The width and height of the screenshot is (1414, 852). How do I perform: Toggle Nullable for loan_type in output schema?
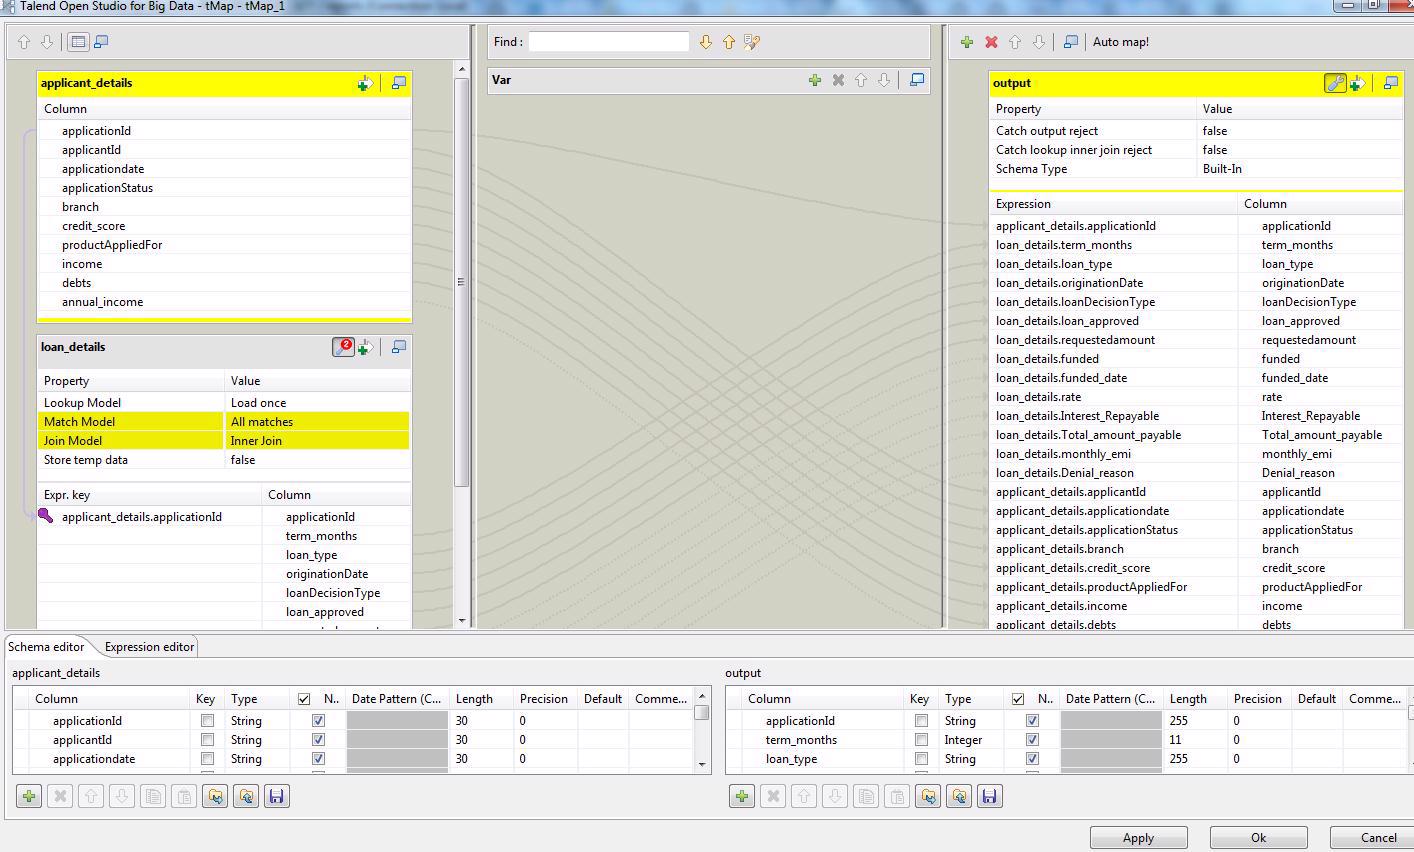1032,758
